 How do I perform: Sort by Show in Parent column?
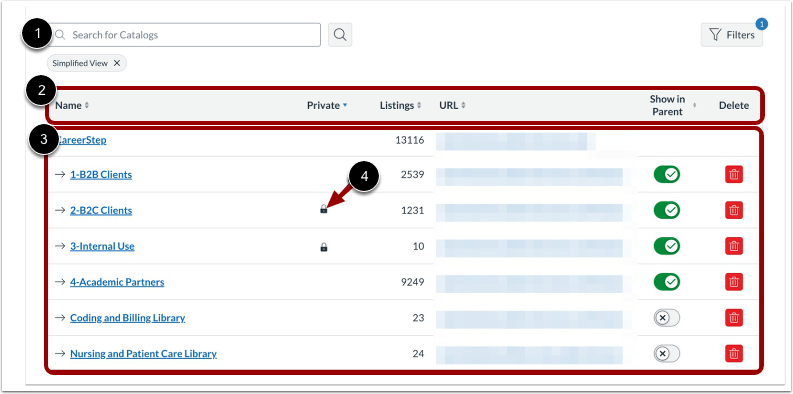pyautogui.click(x=673, y=105)
